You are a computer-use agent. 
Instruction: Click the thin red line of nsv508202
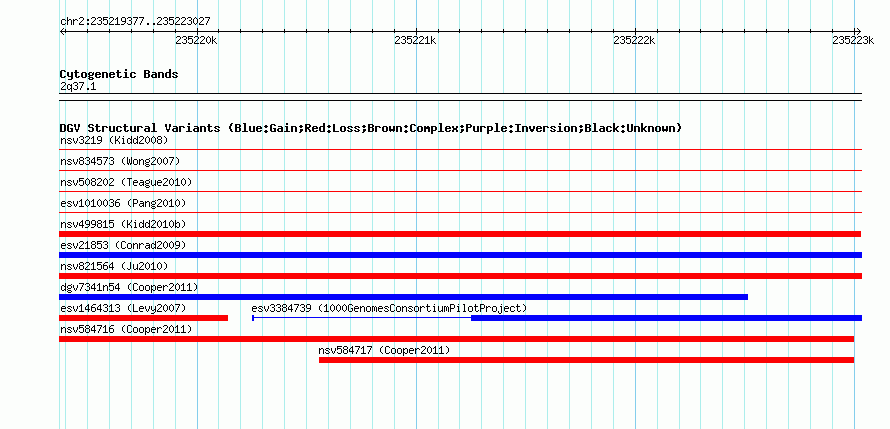pos(460,192)
